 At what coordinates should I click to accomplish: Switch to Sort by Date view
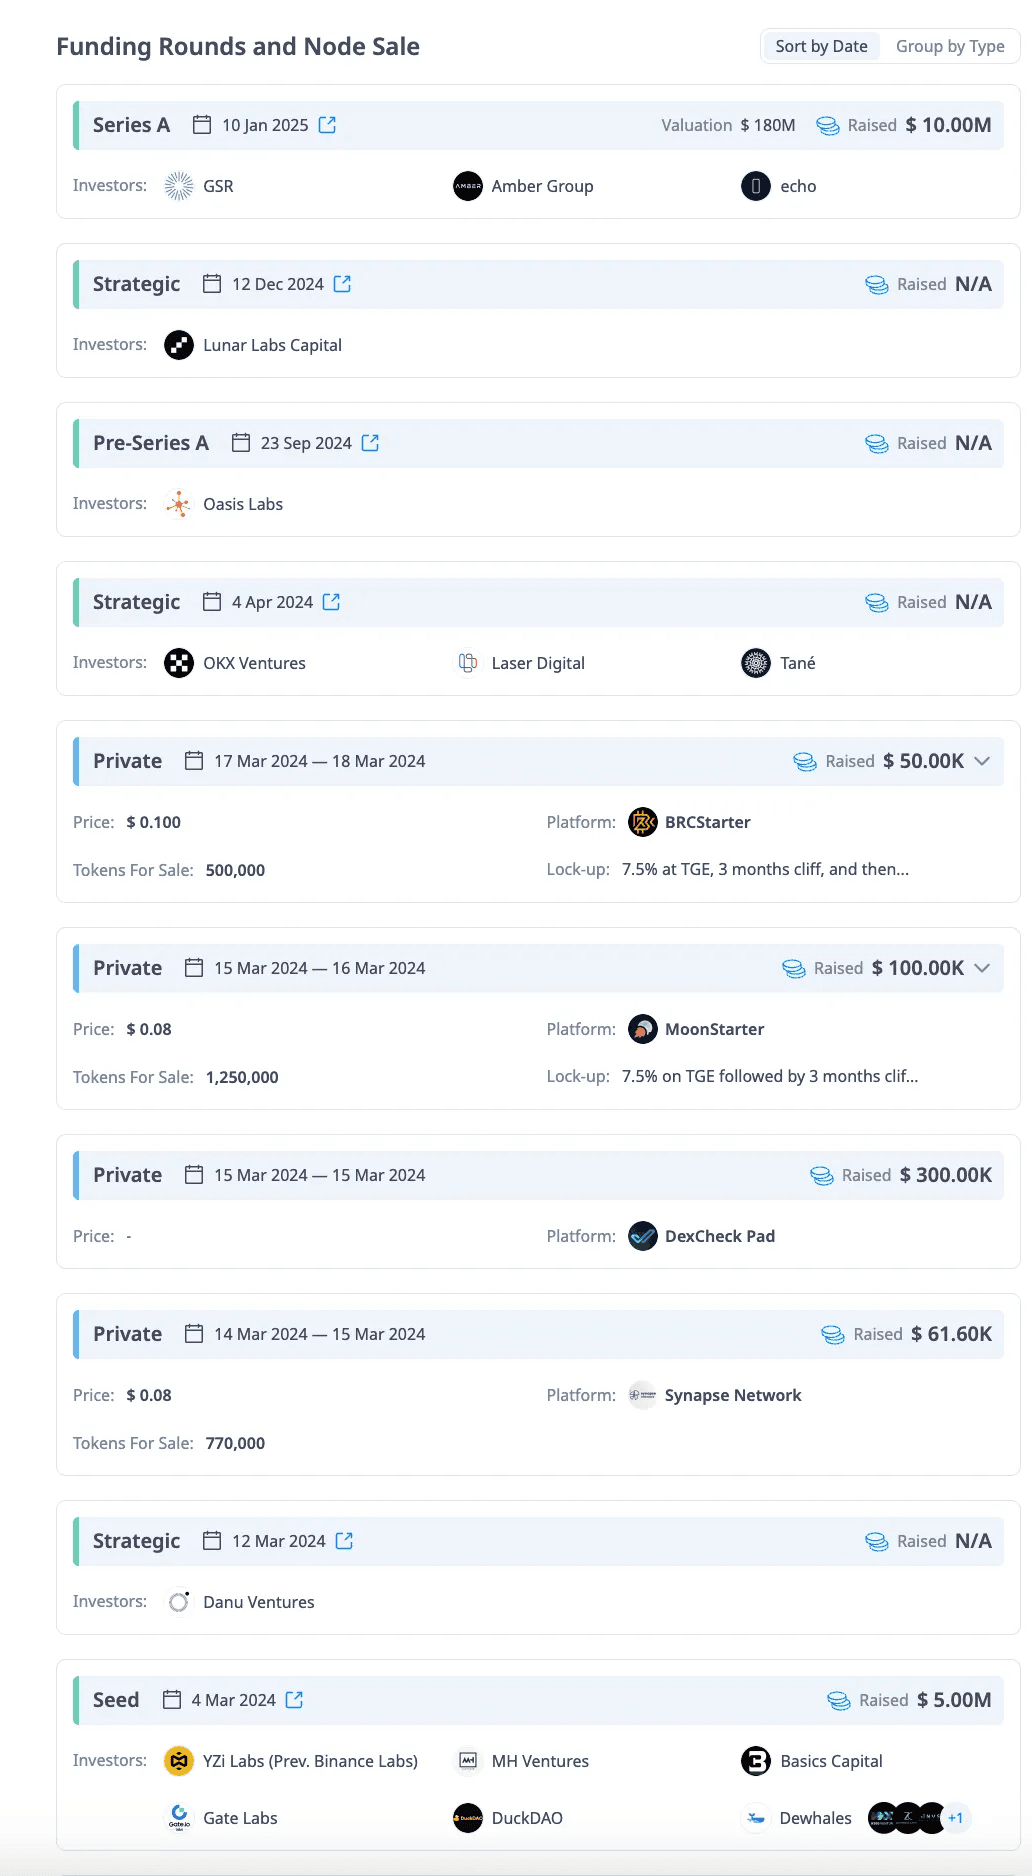(x=821, y=46)
